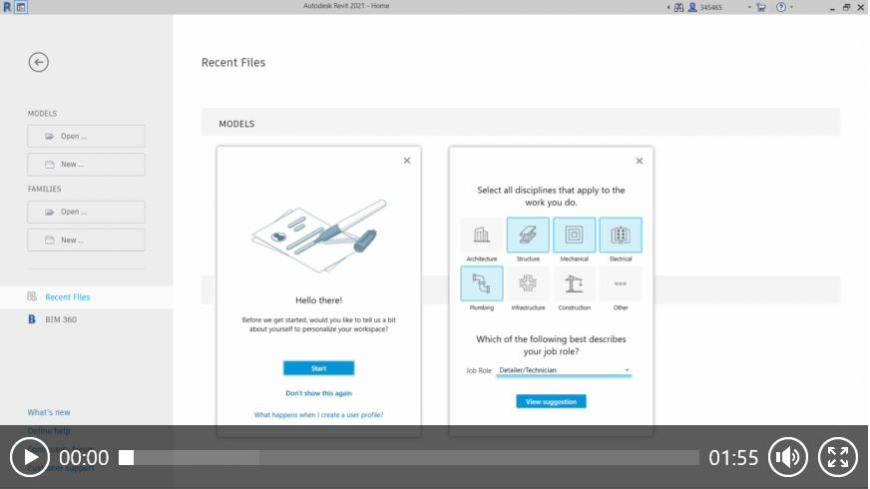Click the 00:00 elapsed time
Screen dimensions: 870x489
coord(84,458)
